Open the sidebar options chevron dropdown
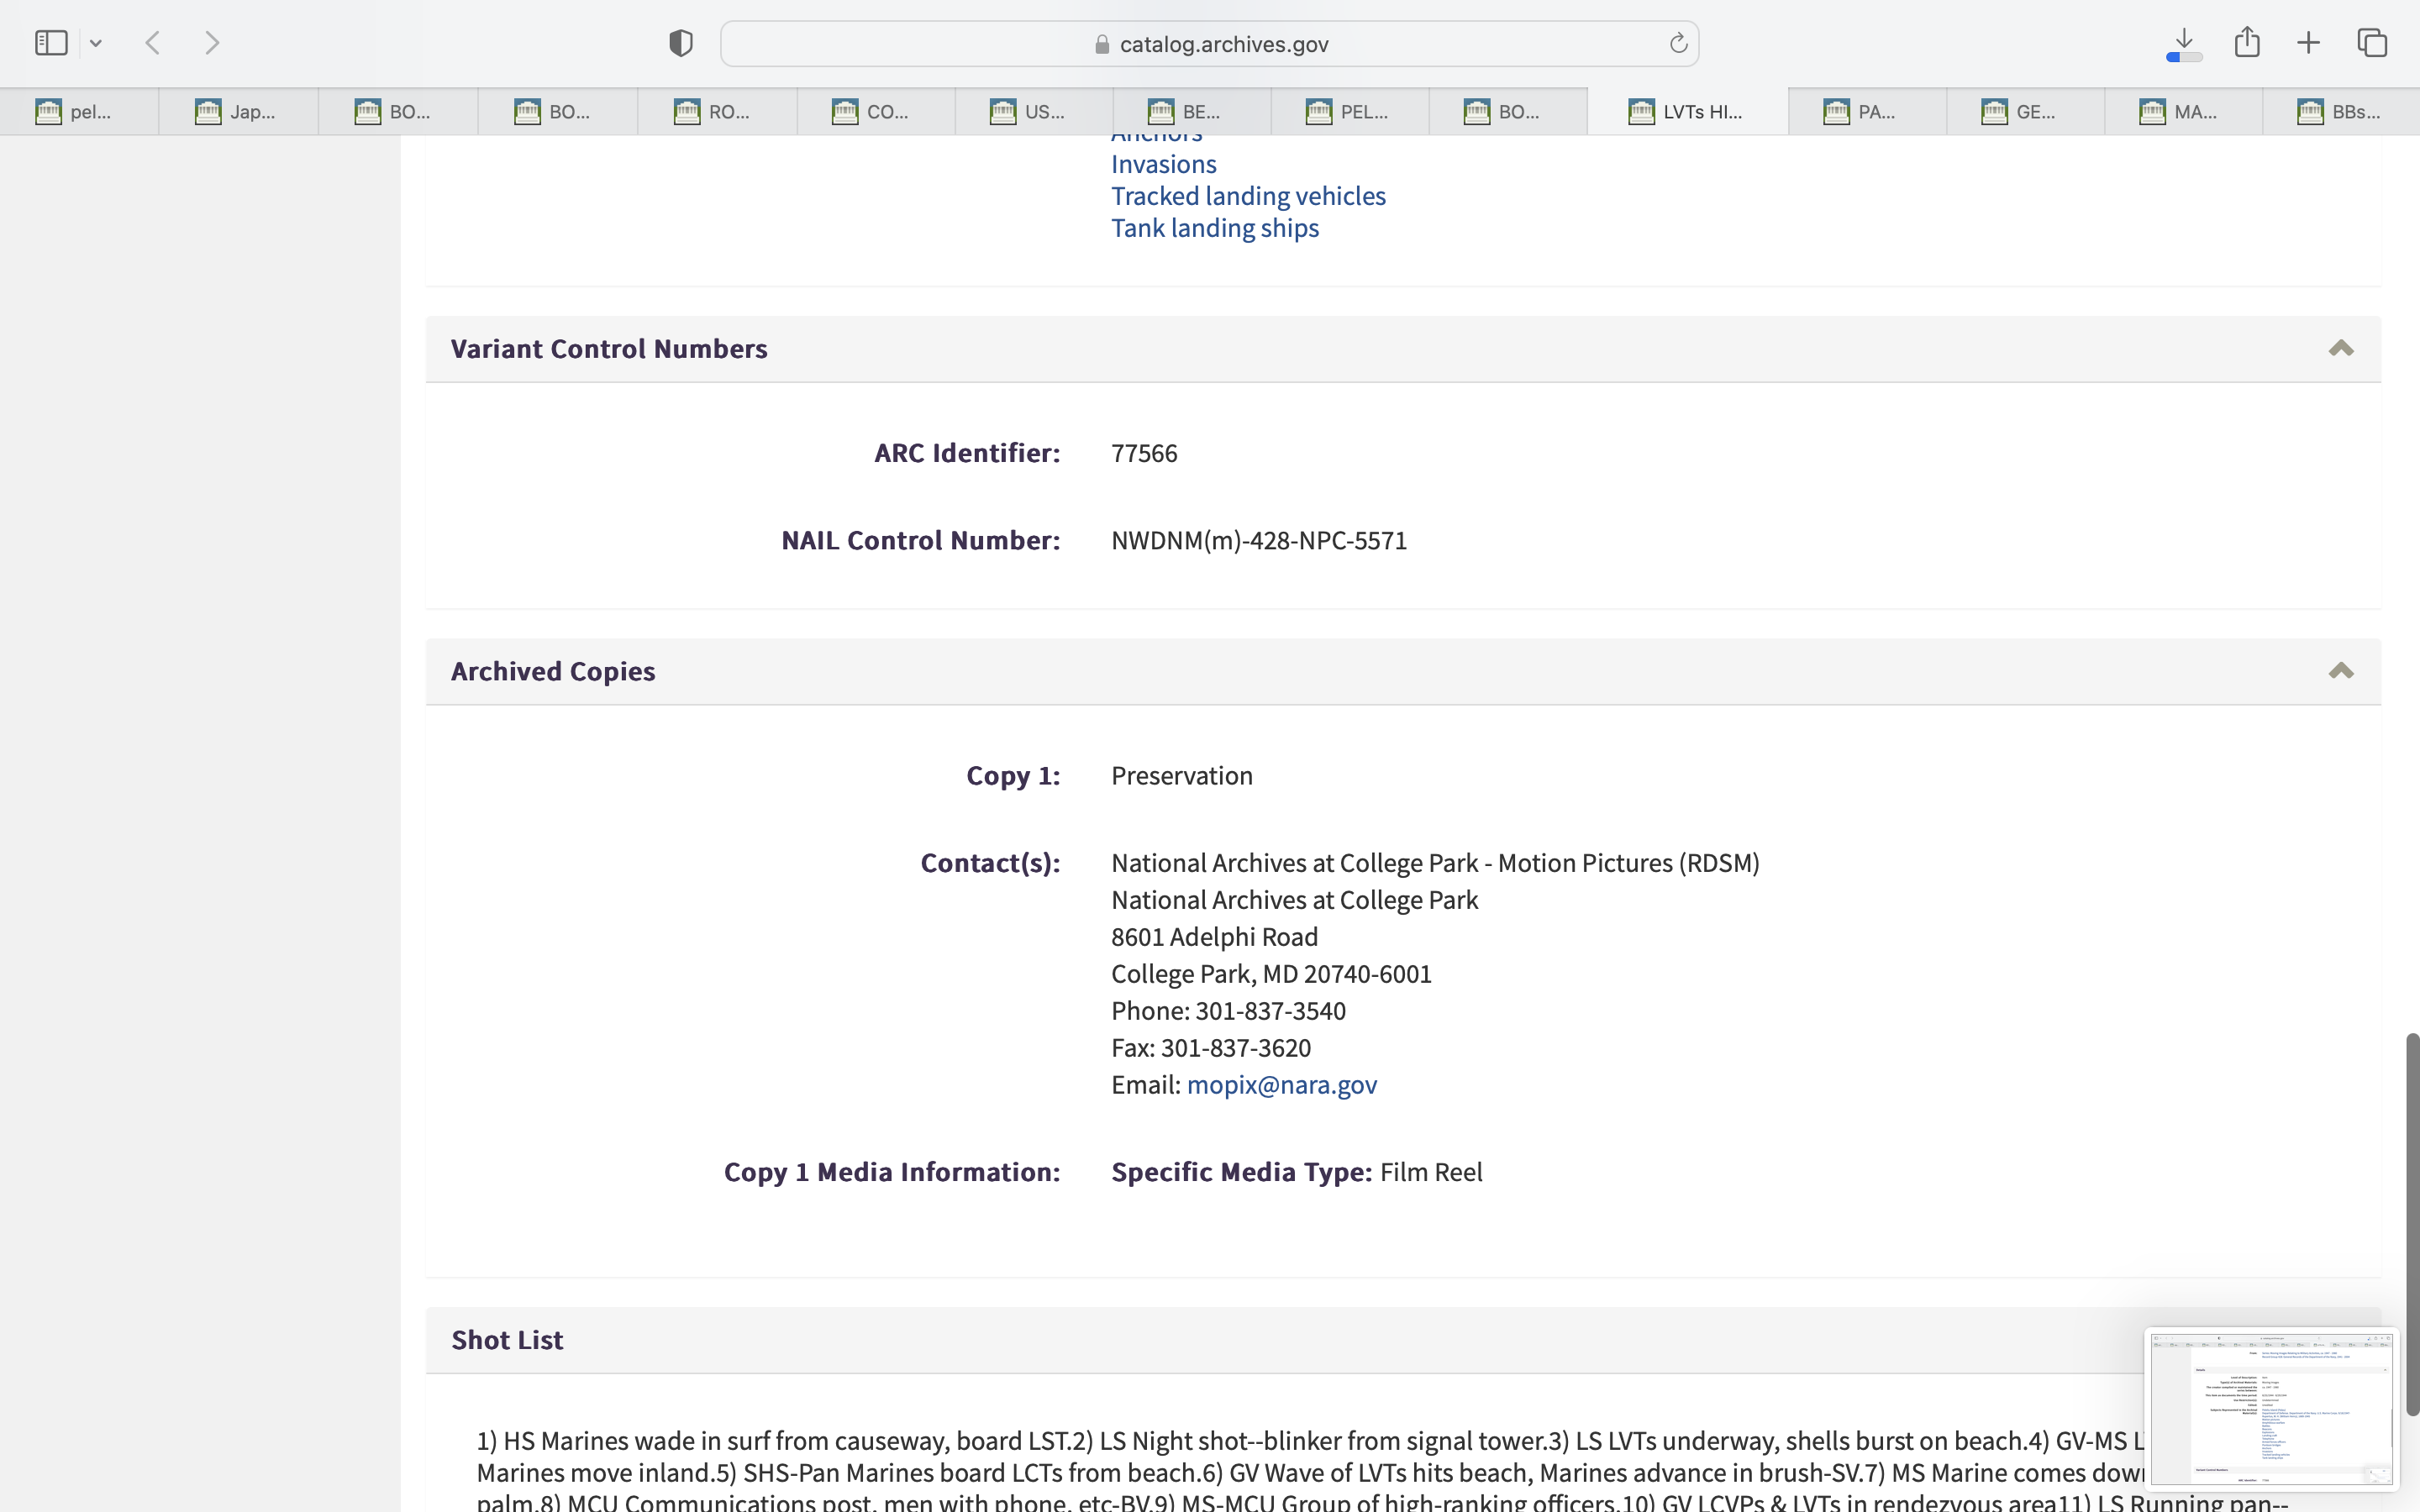This screenshot has height=1512, width=2420. click(96, 43)
